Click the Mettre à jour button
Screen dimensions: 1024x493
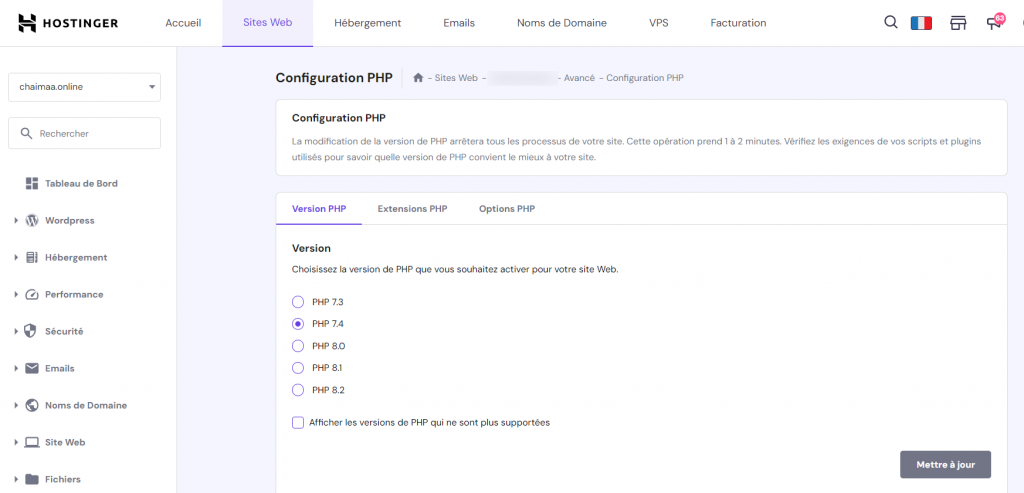(945, 465)
